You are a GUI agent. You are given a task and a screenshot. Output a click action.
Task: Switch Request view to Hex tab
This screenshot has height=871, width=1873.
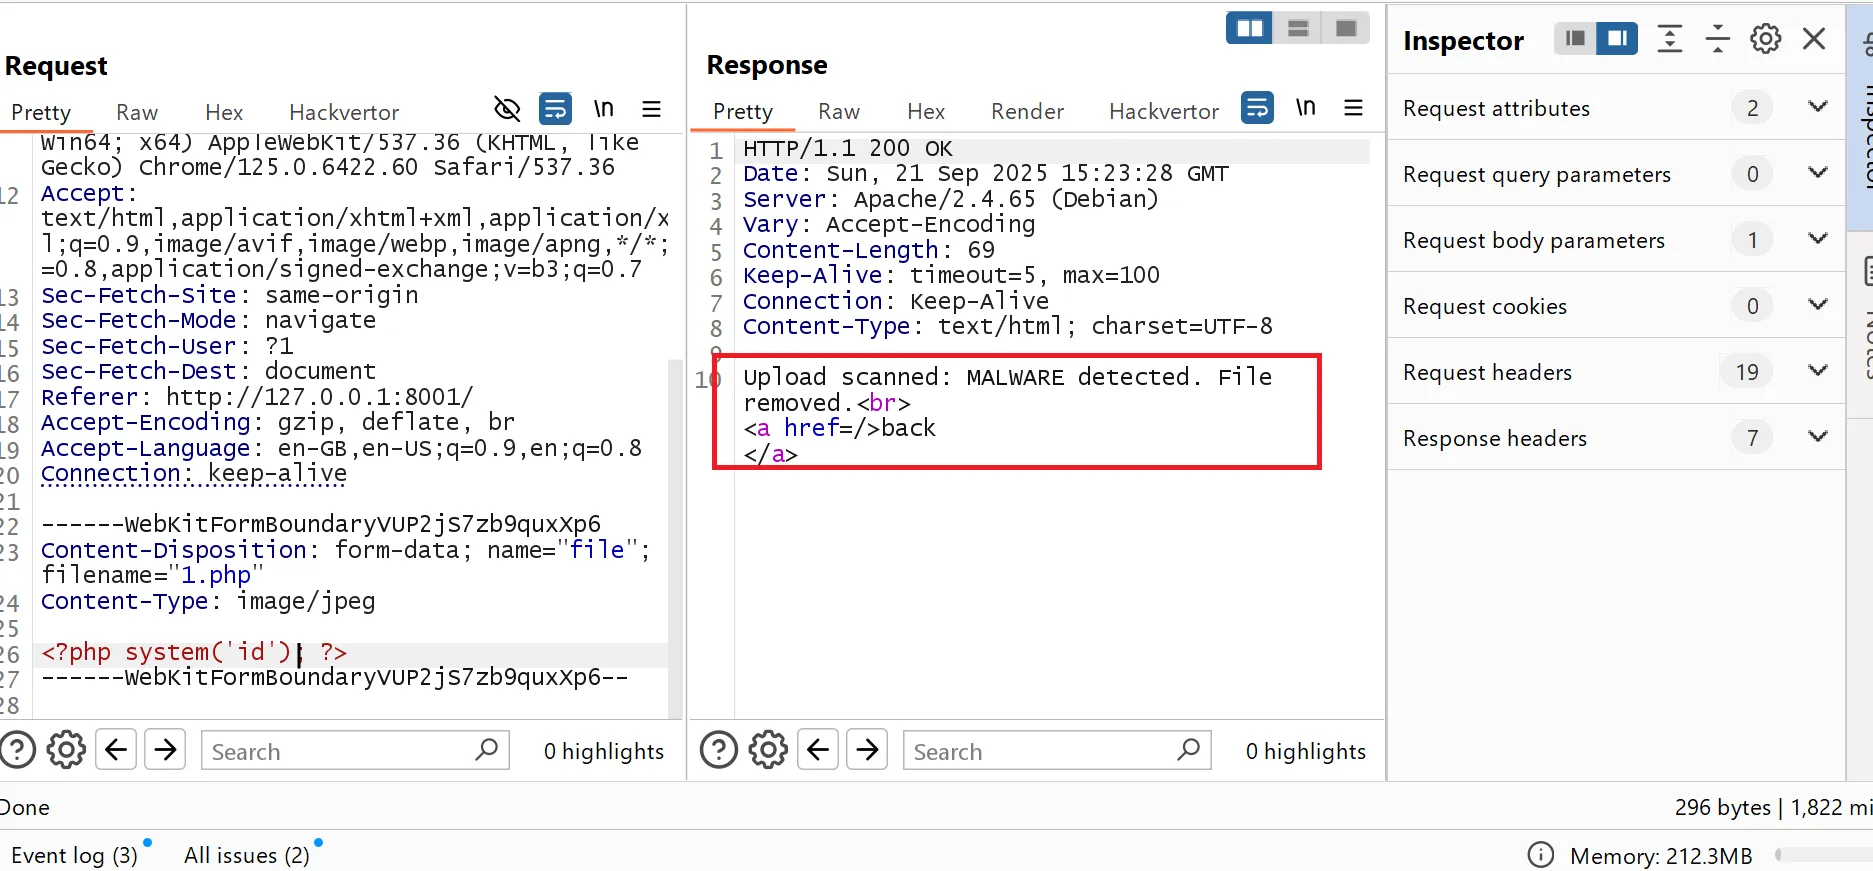coord(224,112)
